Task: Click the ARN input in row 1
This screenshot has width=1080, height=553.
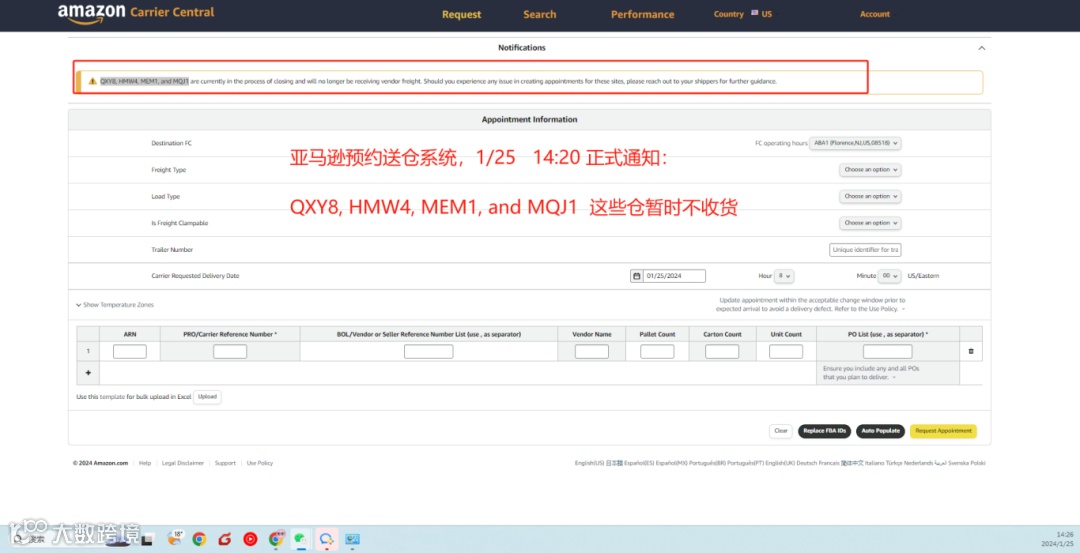Action: click(129, 351)
